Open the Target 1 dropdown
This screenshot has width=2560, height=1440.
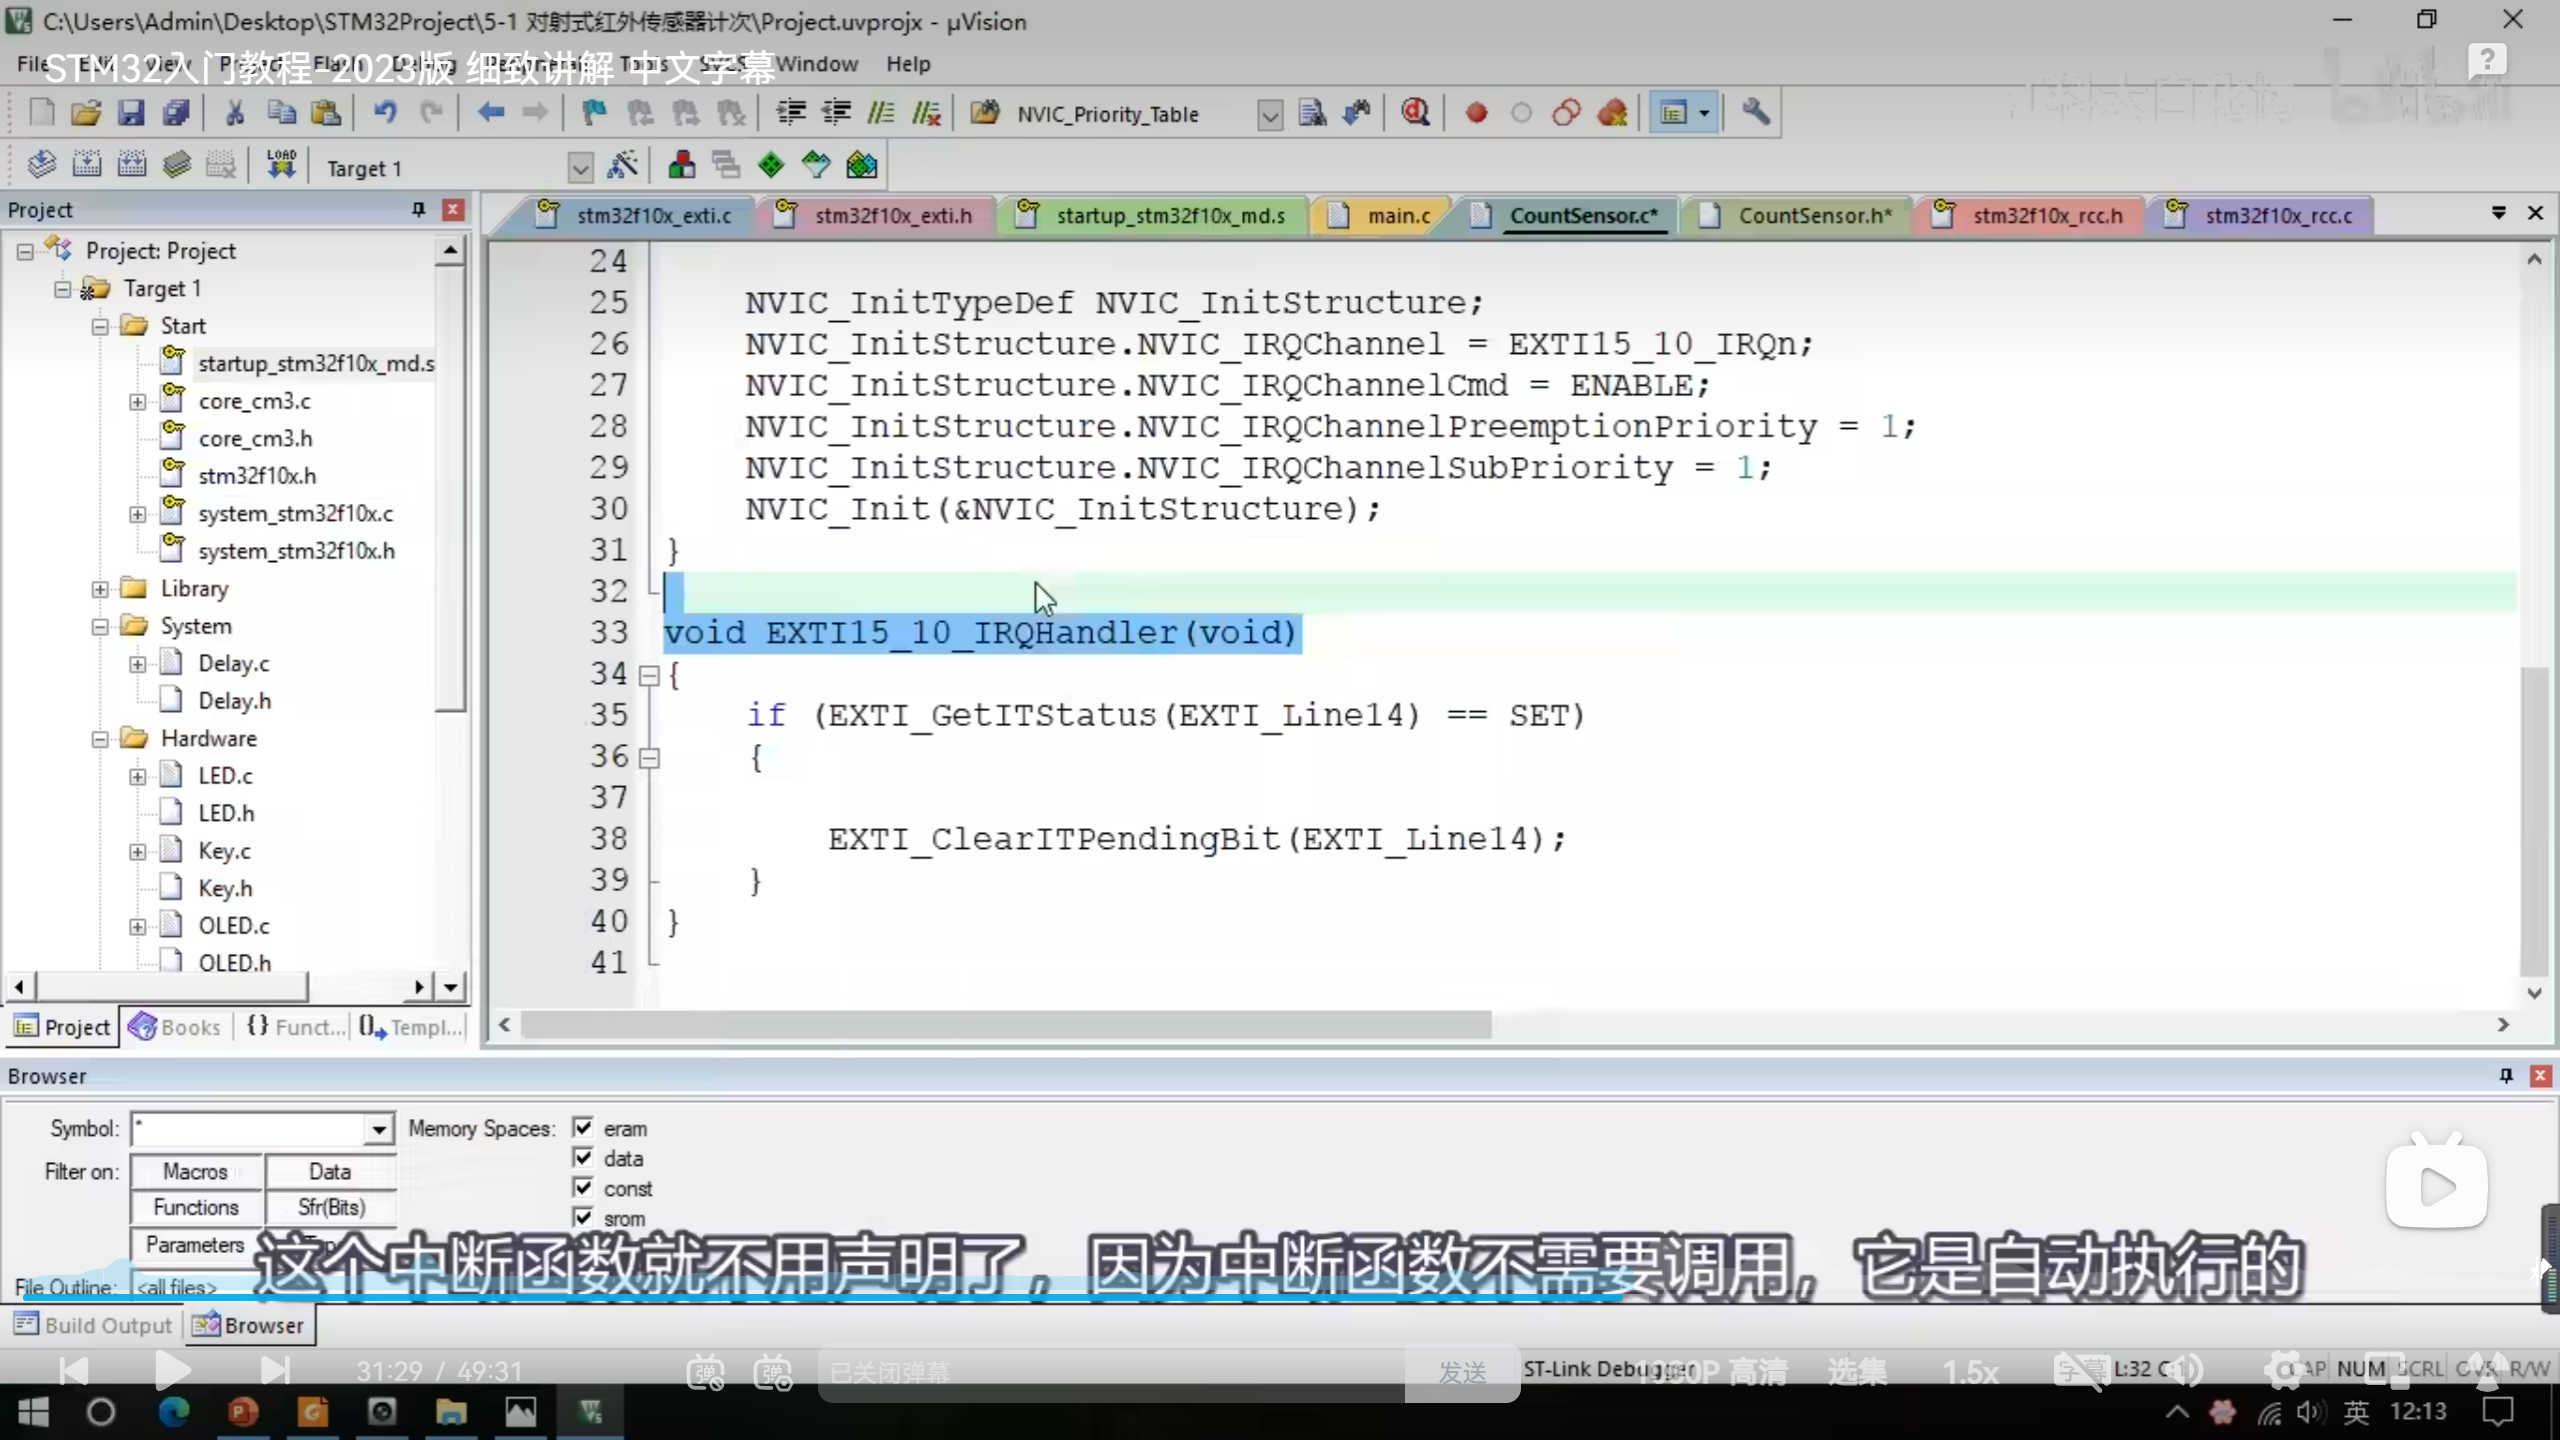pos(580,168)
